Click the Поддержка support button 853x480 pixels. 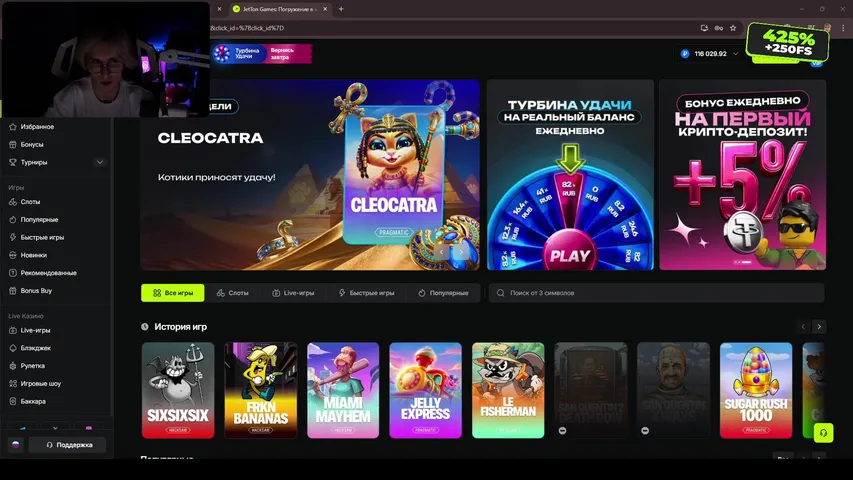click(68, 445)
